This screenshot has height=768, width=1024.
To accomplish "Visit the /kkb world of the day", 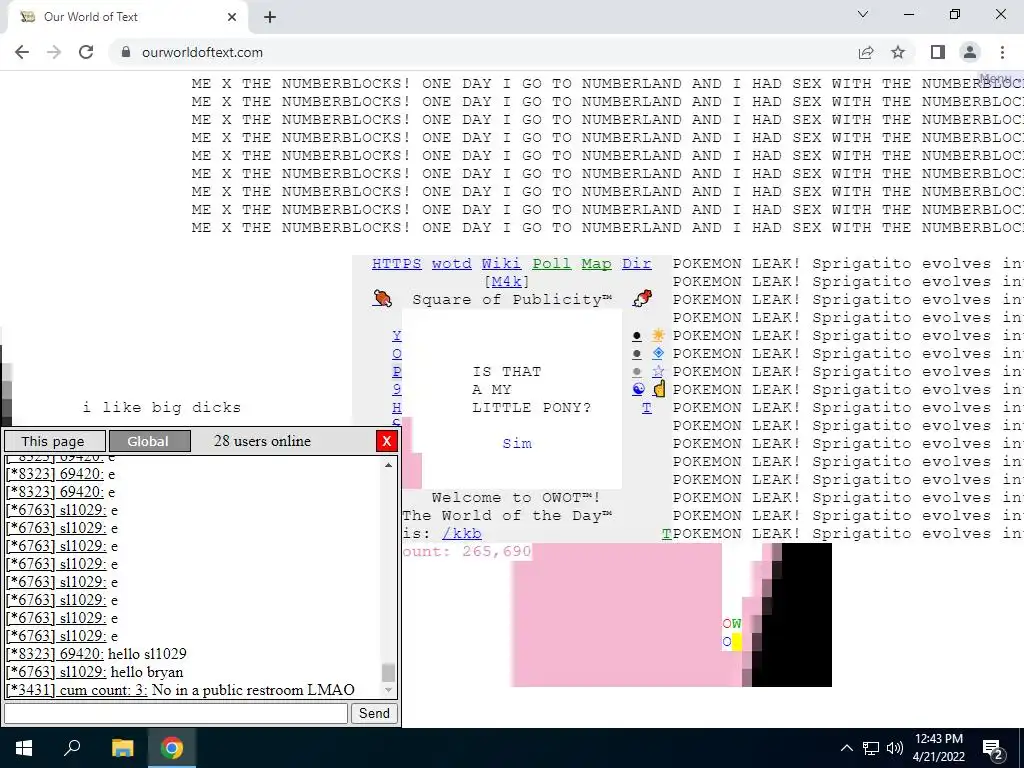I will click(462, 534).
